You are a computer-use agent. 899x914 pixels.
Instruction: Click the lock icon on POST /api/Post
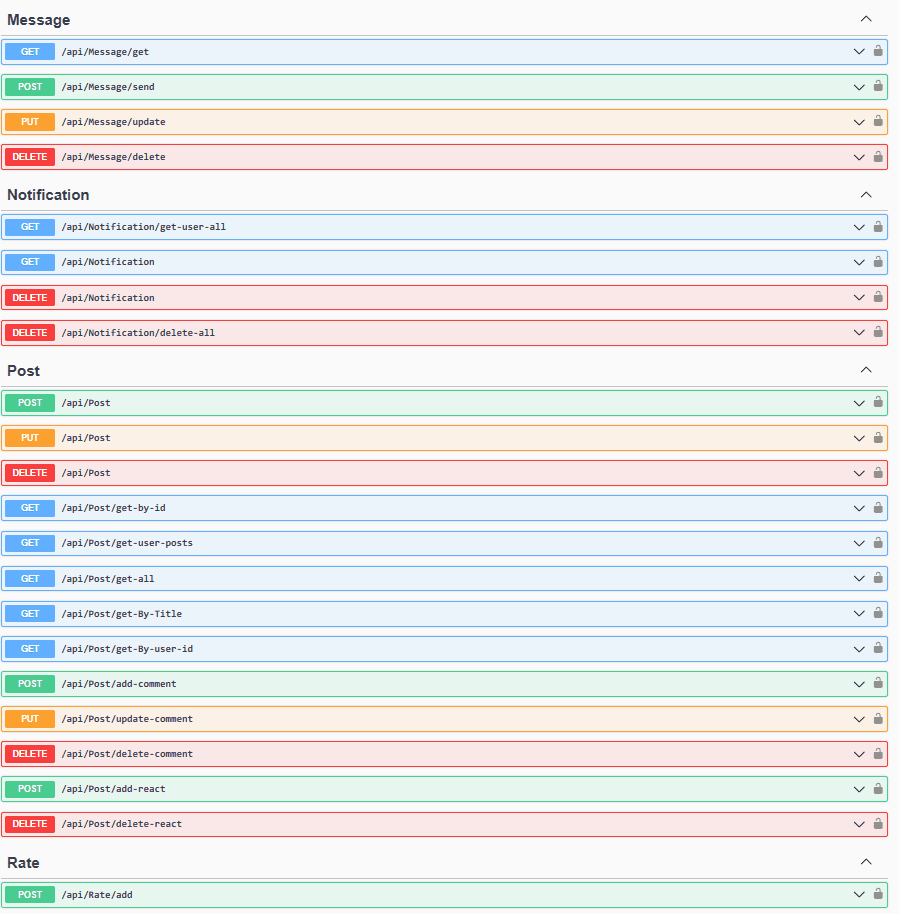(x=877, y=402)
